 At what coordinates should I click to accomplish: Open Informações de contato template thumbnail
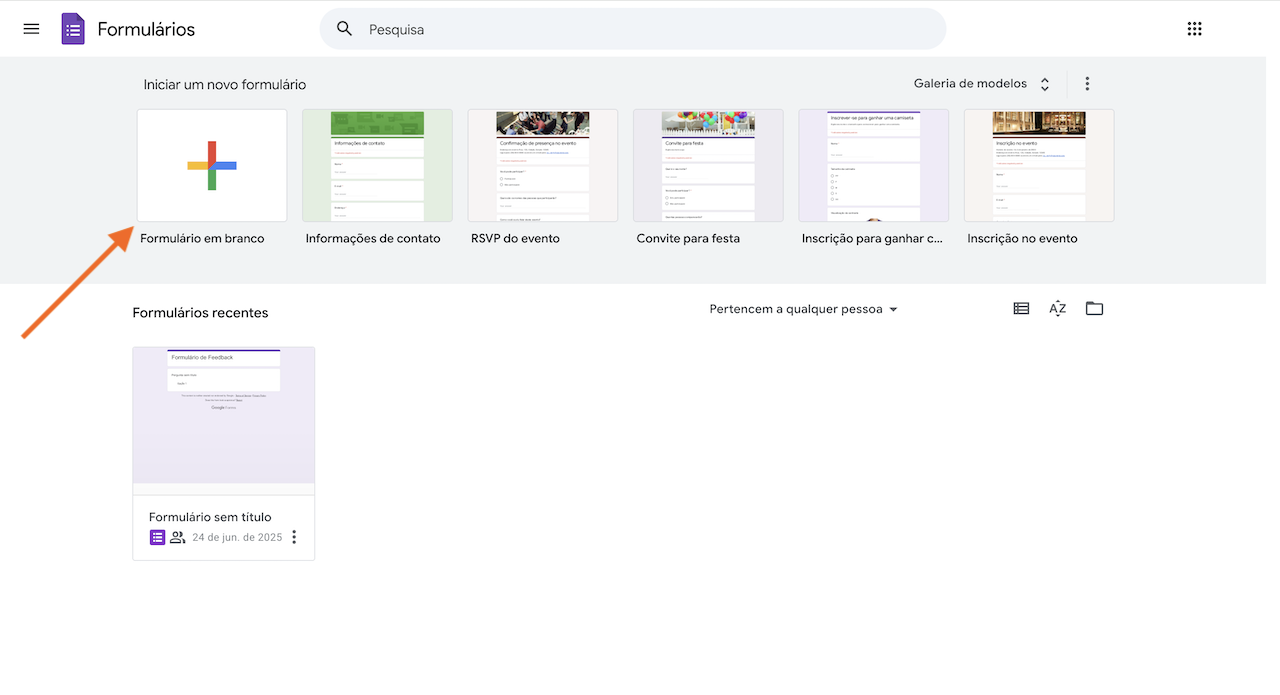tap(377, 165)
